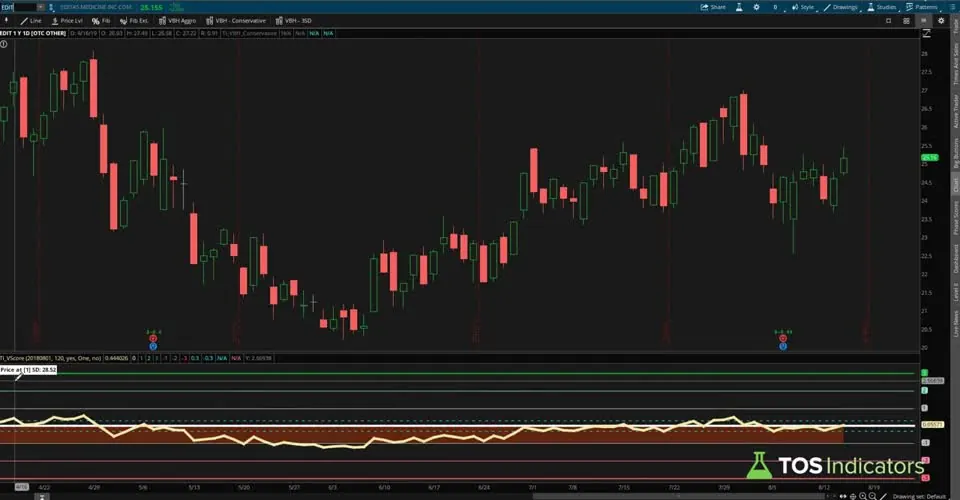The image size is (960, 500).
Task: Apply the VBH - Conservative study set
Action: coord(236,20)
